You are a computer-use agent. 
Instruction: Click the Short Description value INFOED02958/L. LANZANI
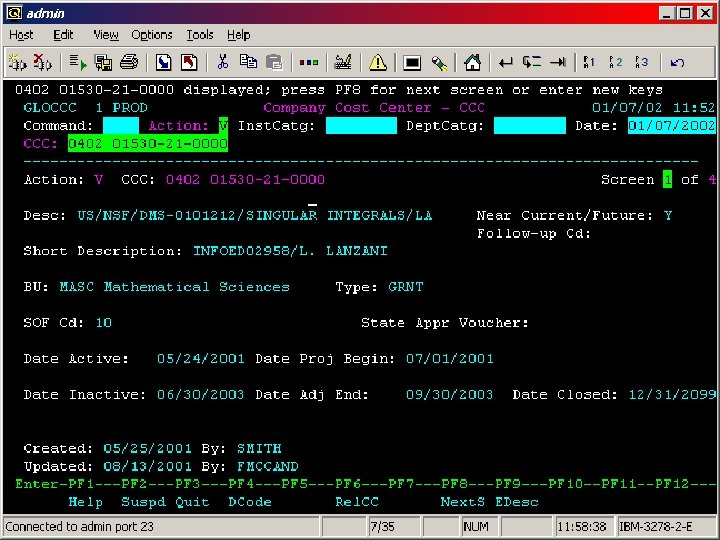[290, 251]
